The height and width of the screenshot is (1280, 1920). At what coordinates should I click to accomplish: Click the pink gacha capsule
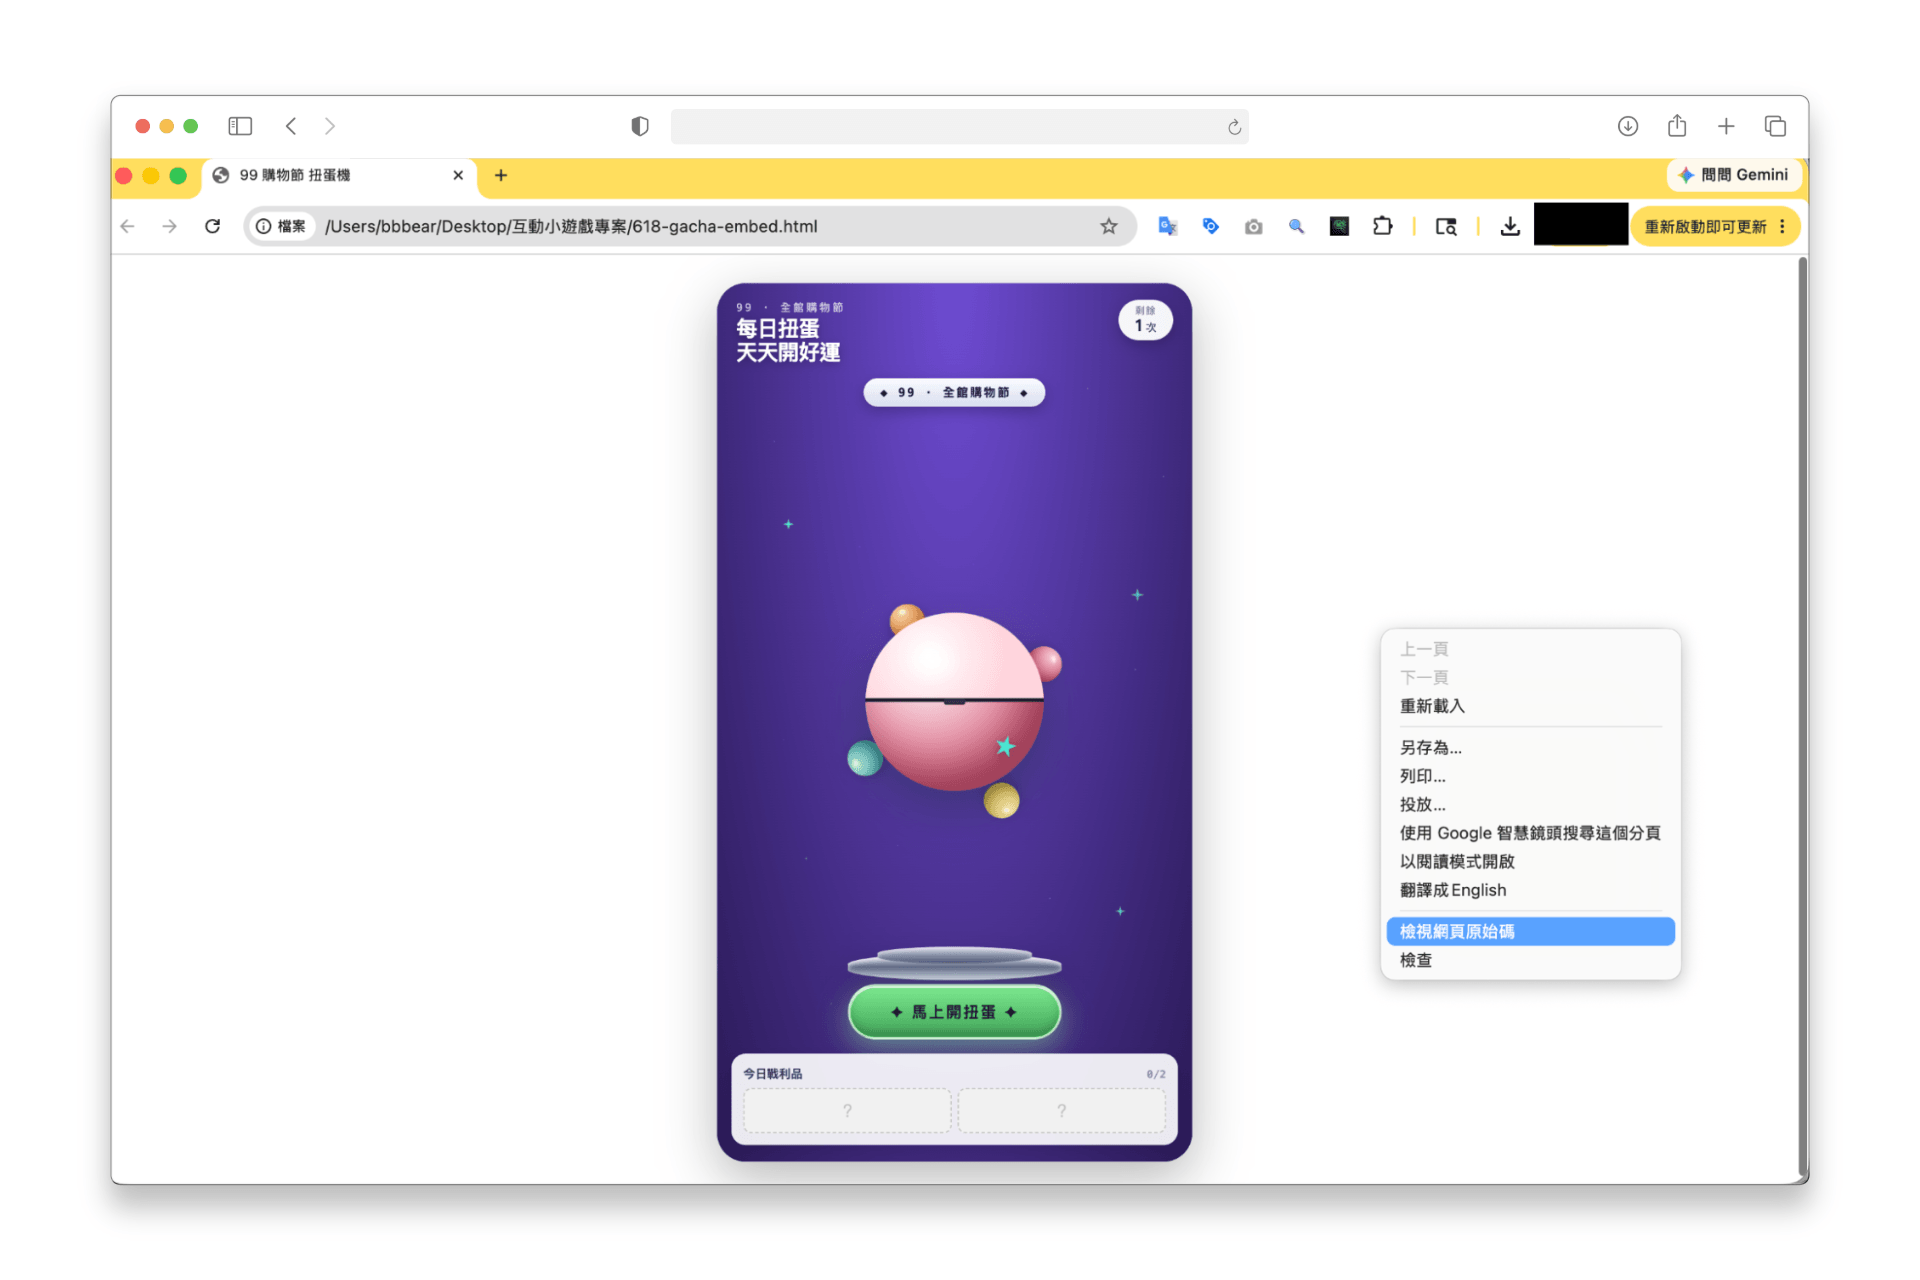[954, 701]
